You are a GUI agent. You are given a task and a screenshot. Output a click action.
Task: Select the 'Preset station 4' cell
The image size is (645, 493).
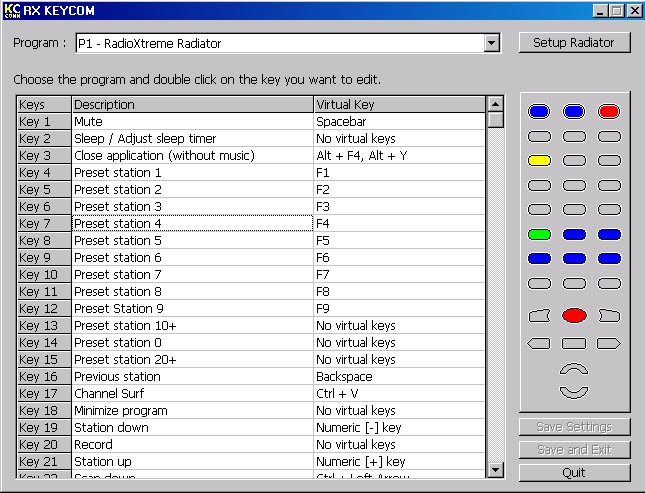coord(193,223)
